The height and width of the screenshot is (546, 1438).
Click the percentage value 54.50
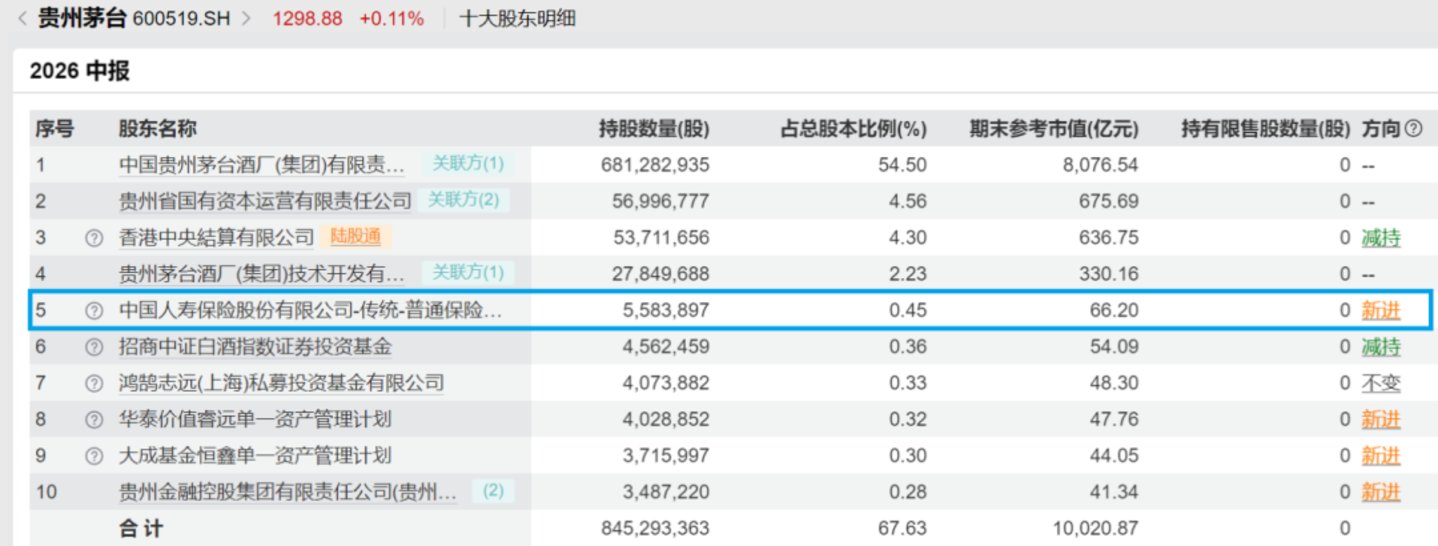click(903, 165)
